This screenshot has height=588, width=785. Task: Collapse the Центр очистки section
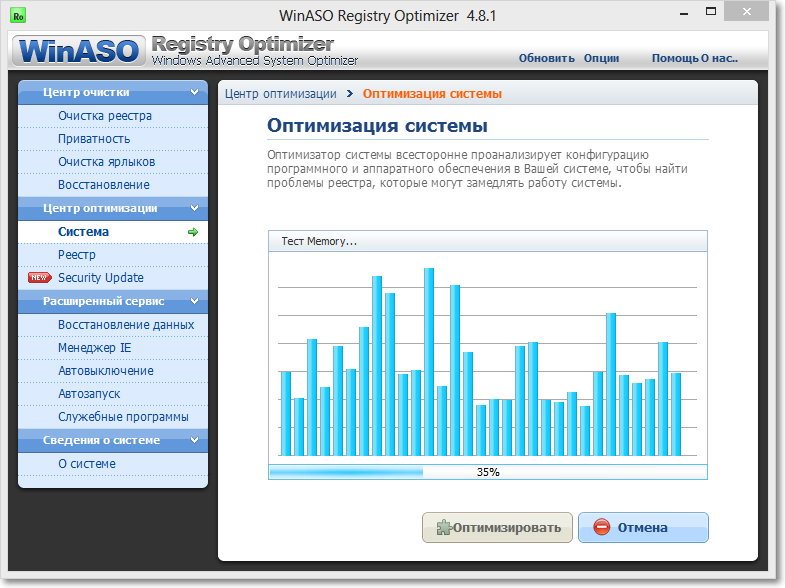(x=194, y=93)
